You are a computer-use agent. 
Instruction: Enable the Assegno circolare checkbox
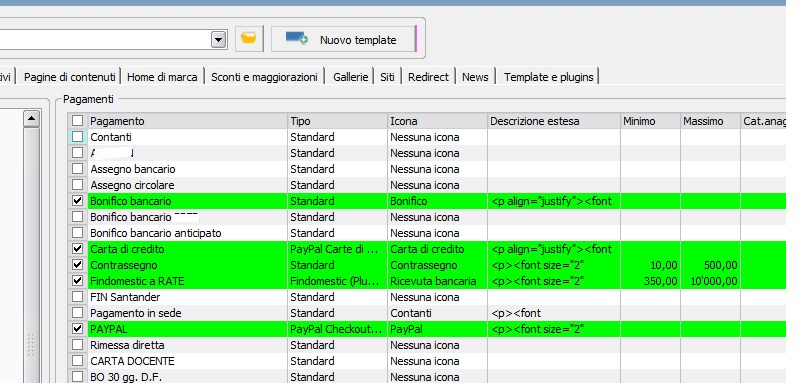coord(77,185)
